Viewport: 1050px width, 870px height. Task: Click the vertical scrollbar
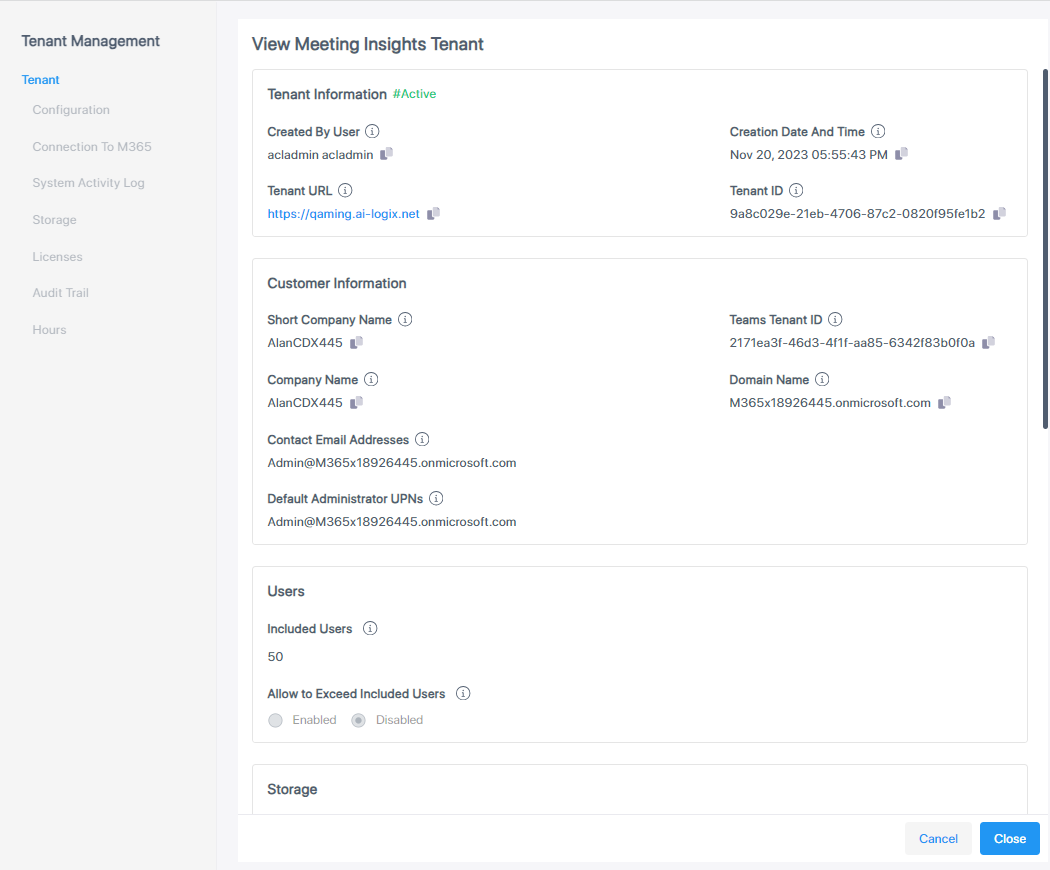[1045, 250]
